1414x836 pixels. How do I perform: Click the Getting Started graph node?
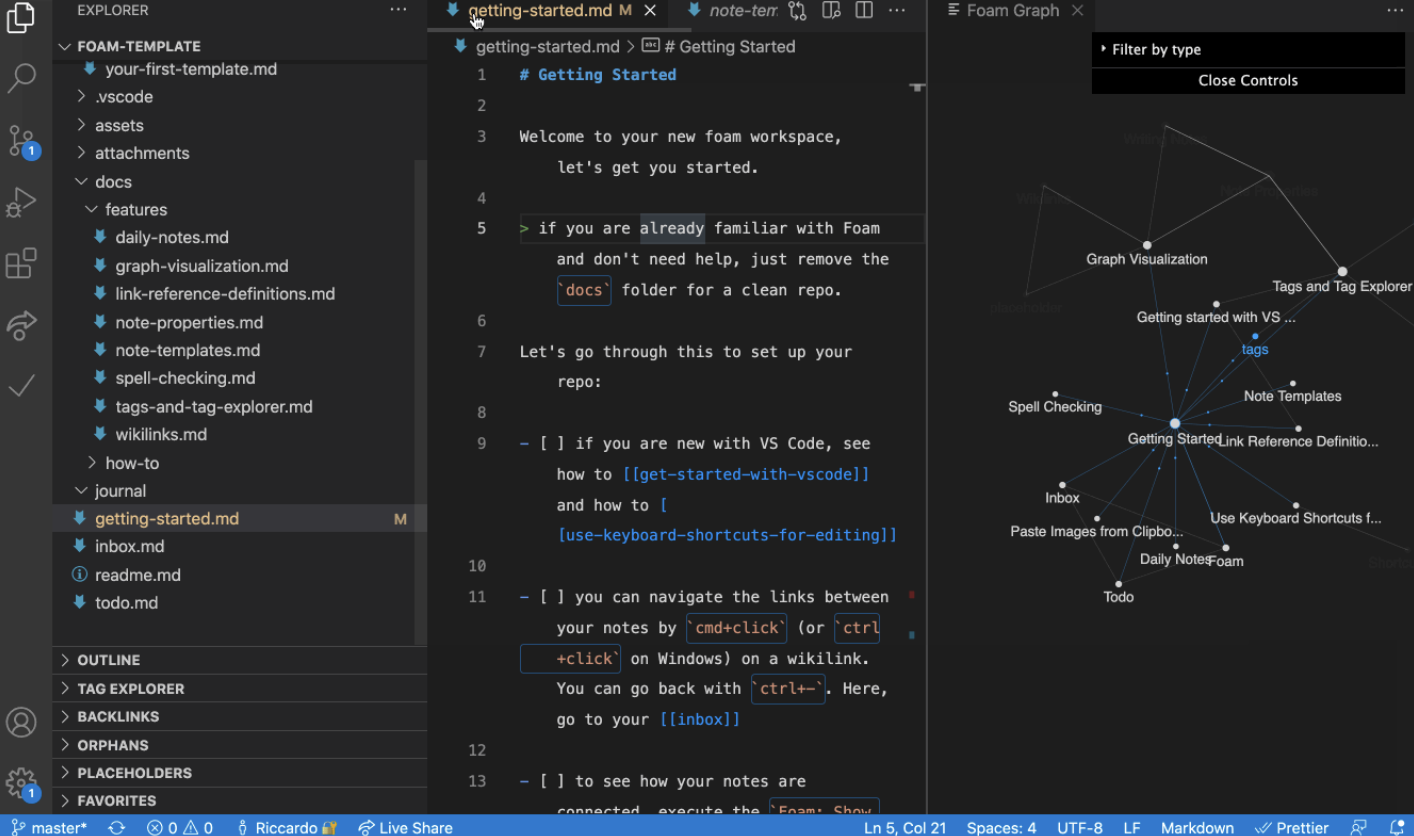pyautogui.click(x=1175, y=424)
